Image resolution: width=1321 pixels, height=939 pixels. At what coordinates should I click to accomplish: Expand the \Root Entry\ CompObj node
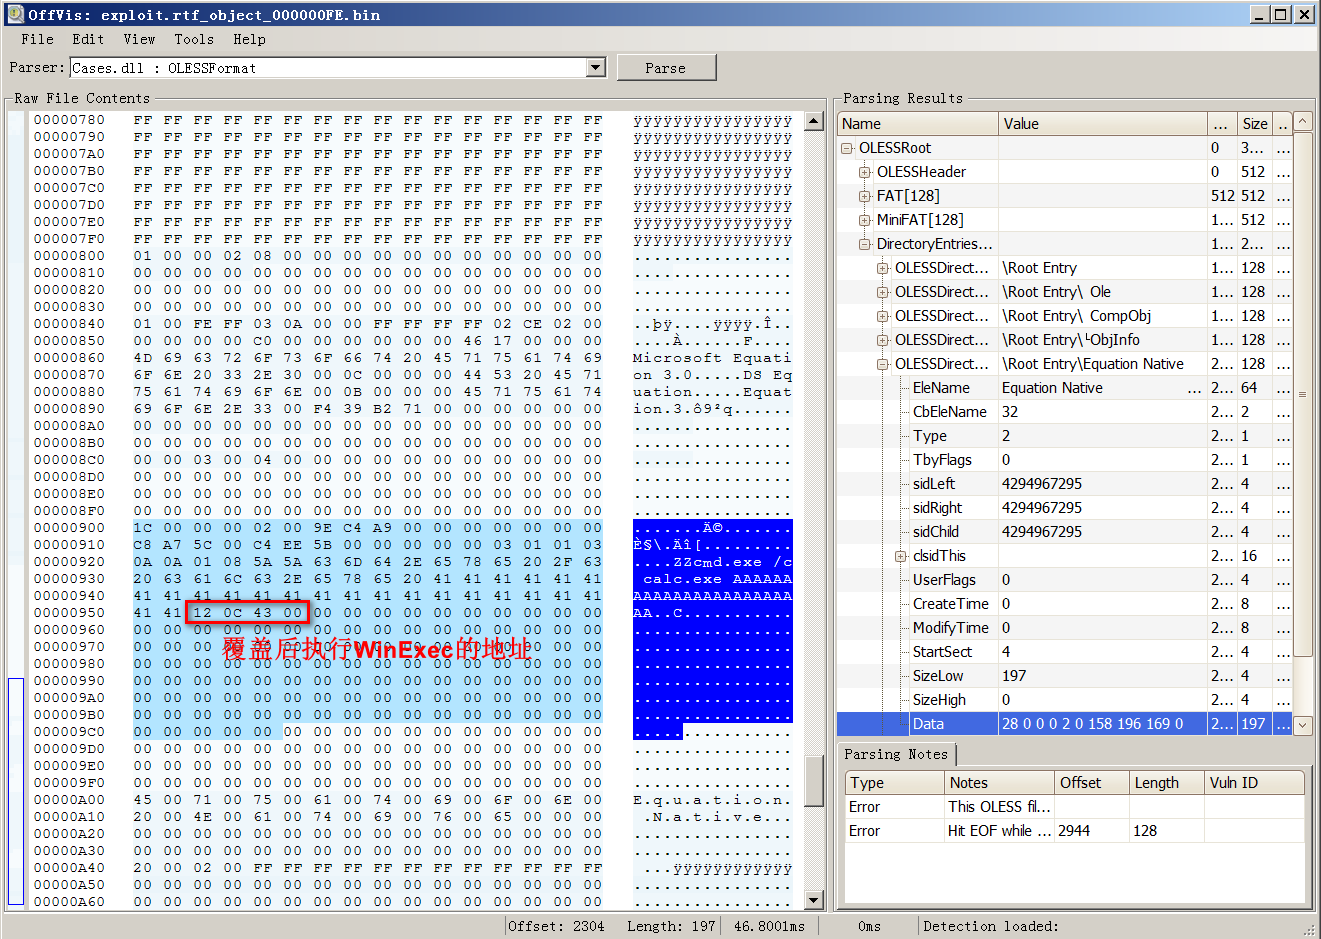(x=883, y=316)
